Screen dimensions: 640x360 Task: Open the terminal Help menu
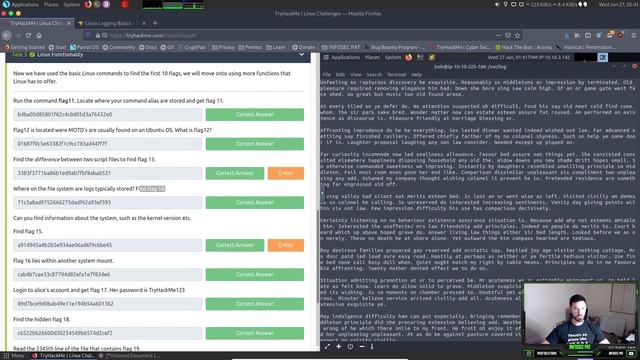tap(416, 75)
